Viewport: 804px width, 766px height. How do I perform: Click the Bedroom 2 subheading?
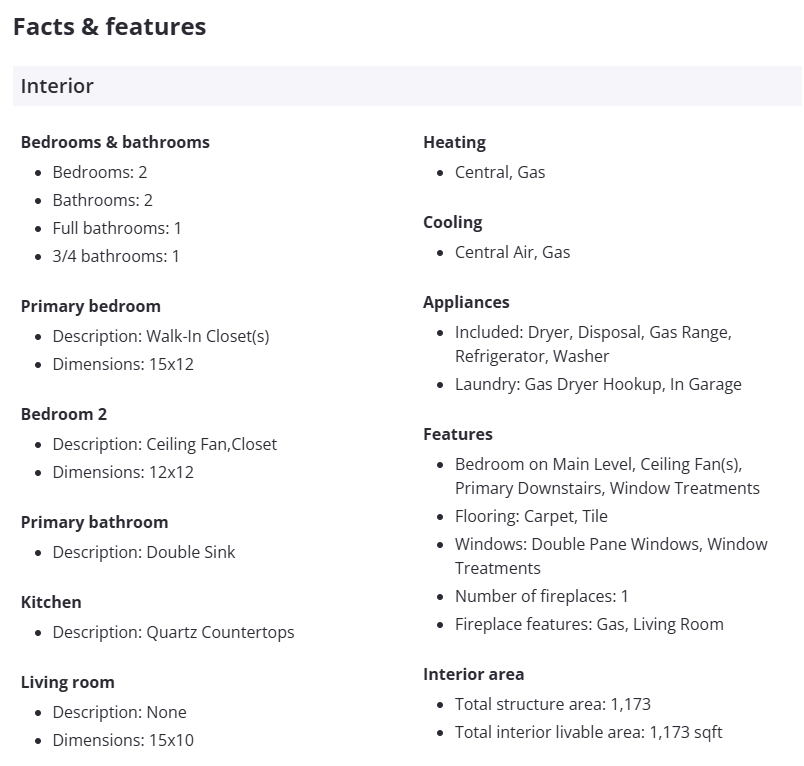(x=64, y=414)
